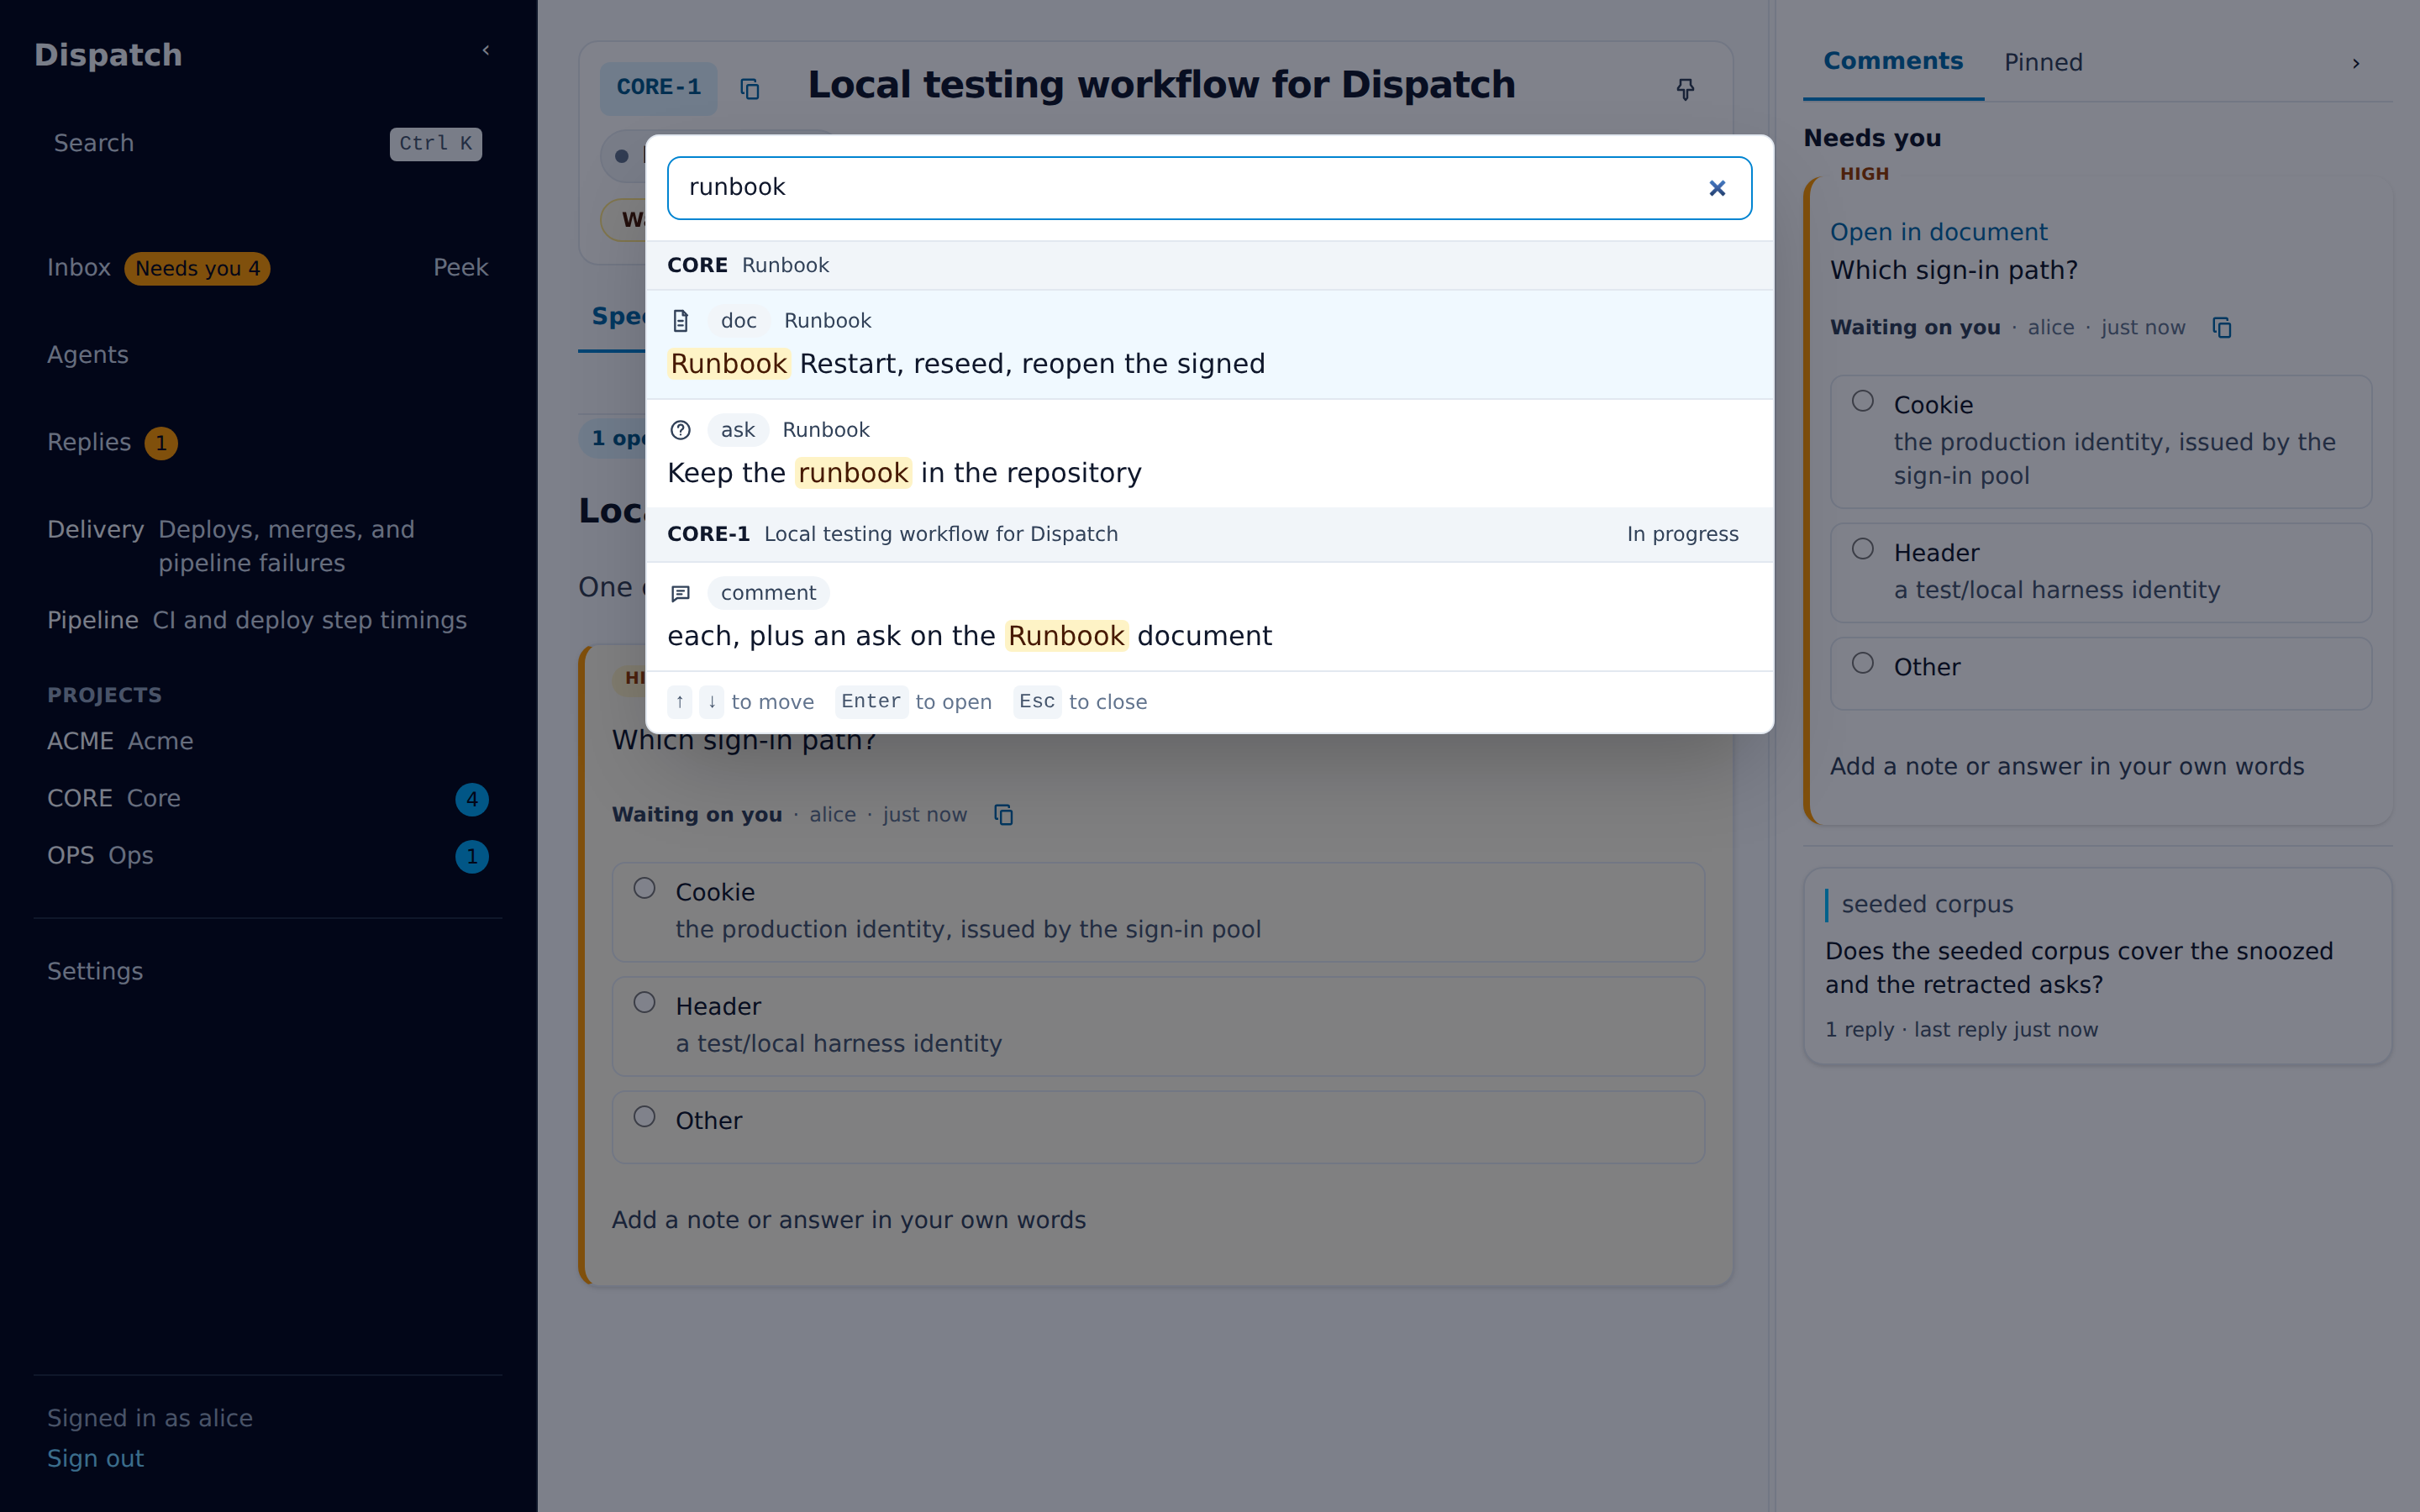This screenshot has width=2420, height=1512.
Task: Open Settings in the sidebar
Action: pyautogui.click(x=95, y=971)
